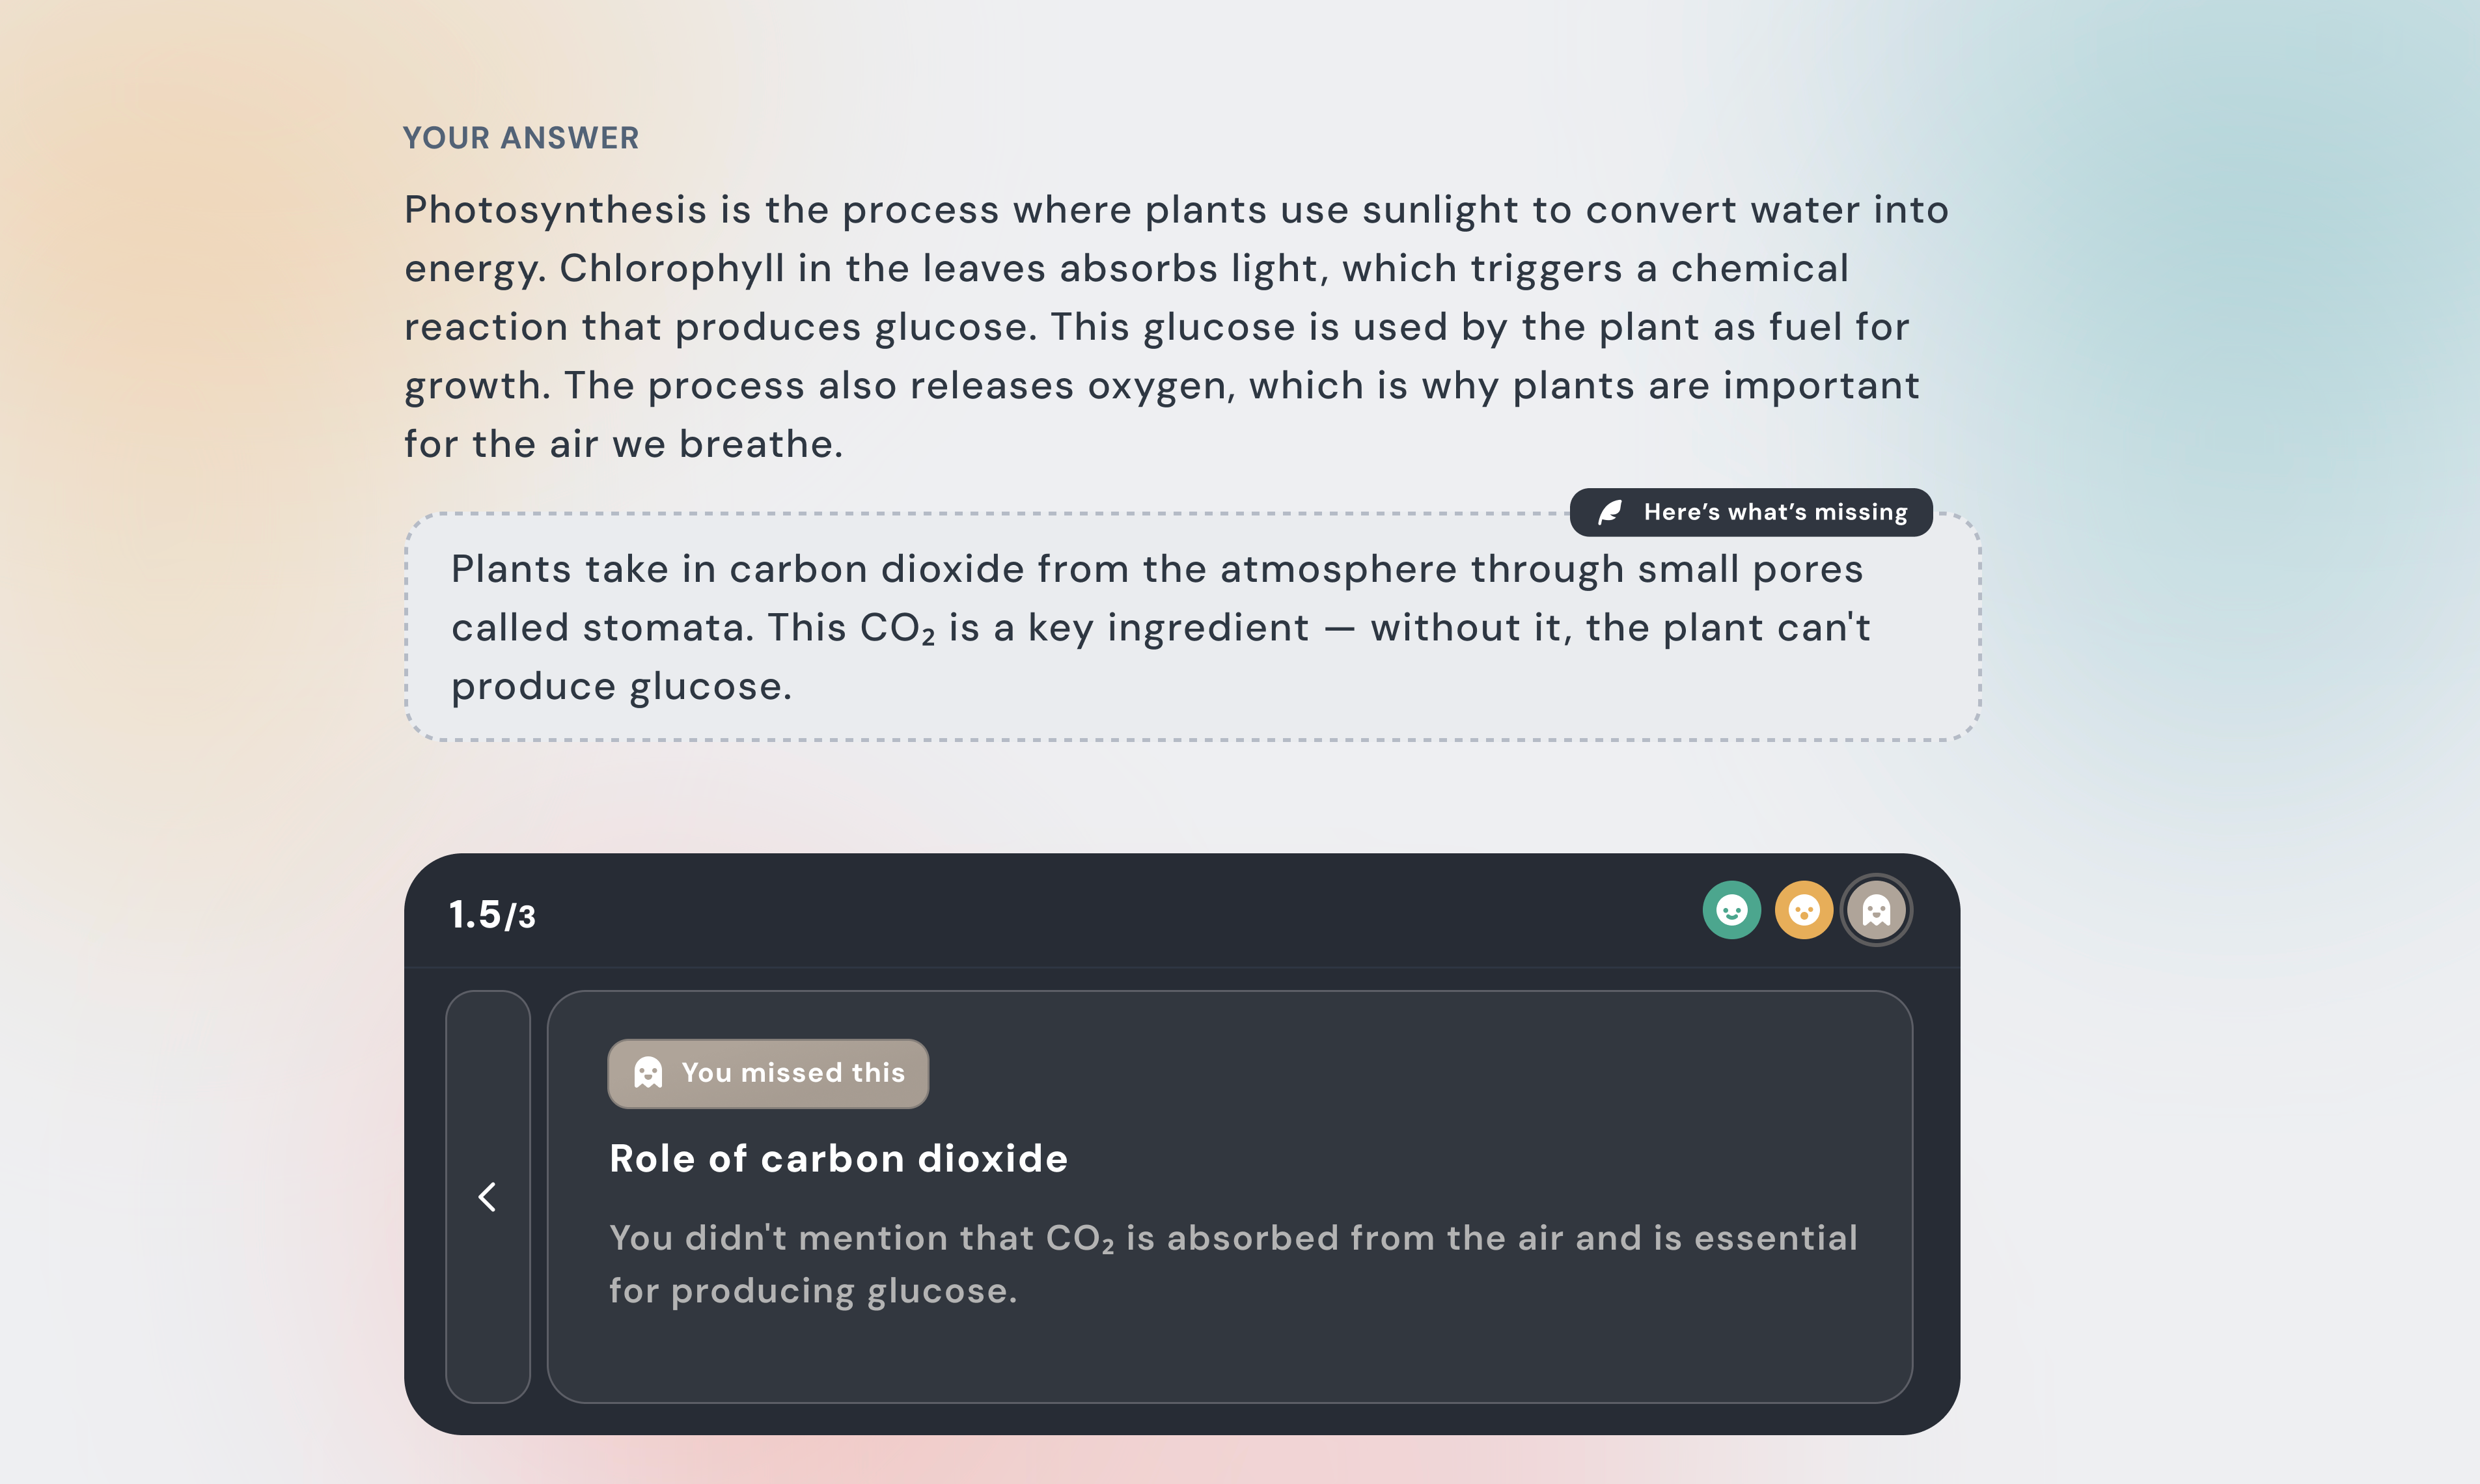
Task: Click the ghost icon in You missed this badge
Action: point(649,1072)
